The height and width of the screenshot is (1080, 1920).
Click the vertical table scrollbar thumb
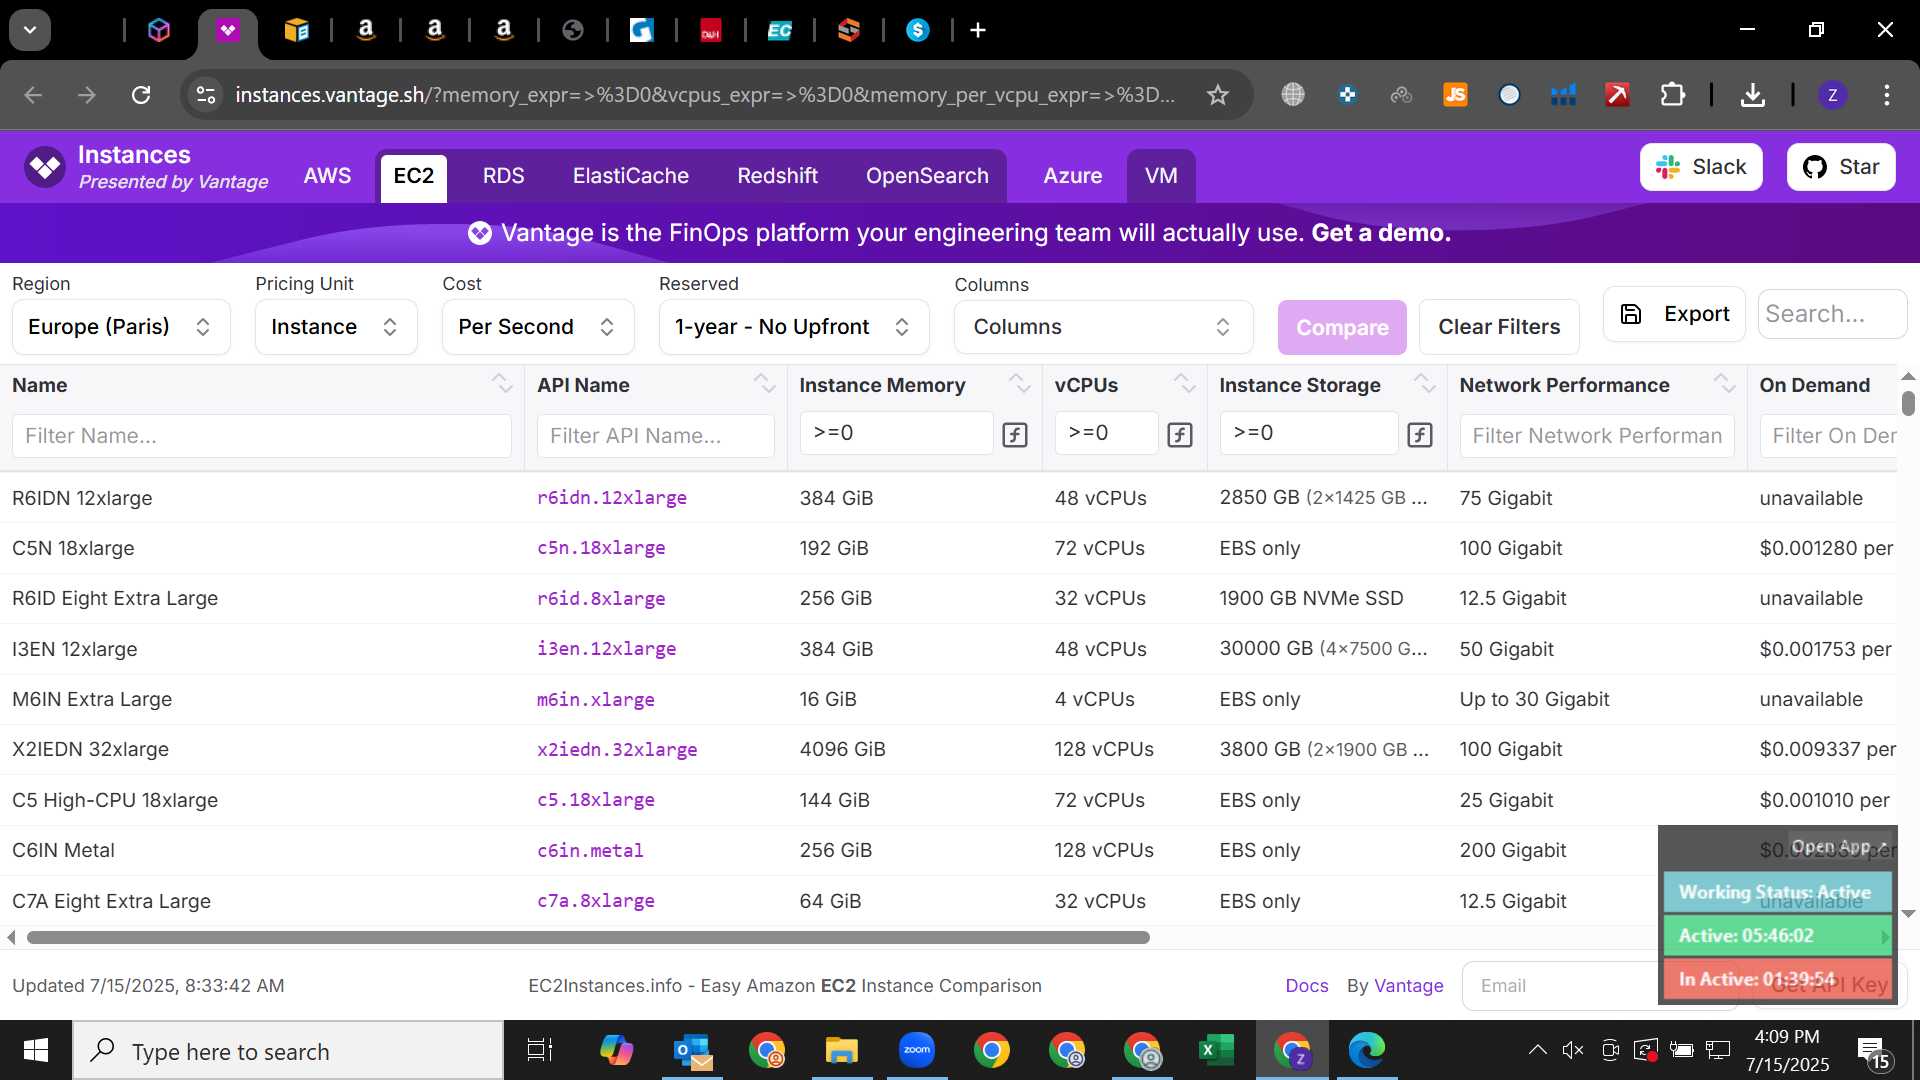(1908, 403)
